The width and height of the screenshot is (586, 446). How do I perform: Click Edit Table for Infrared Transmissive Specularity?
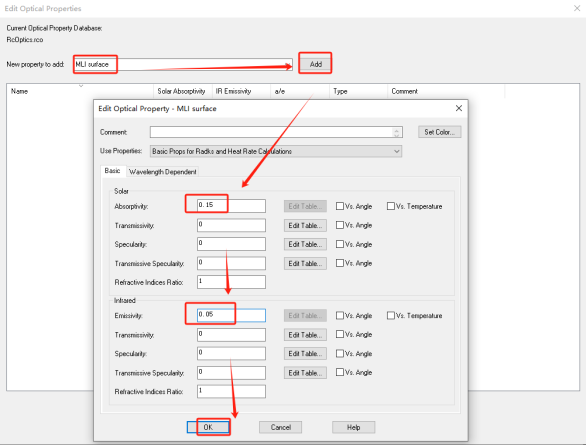coord(305,373)
